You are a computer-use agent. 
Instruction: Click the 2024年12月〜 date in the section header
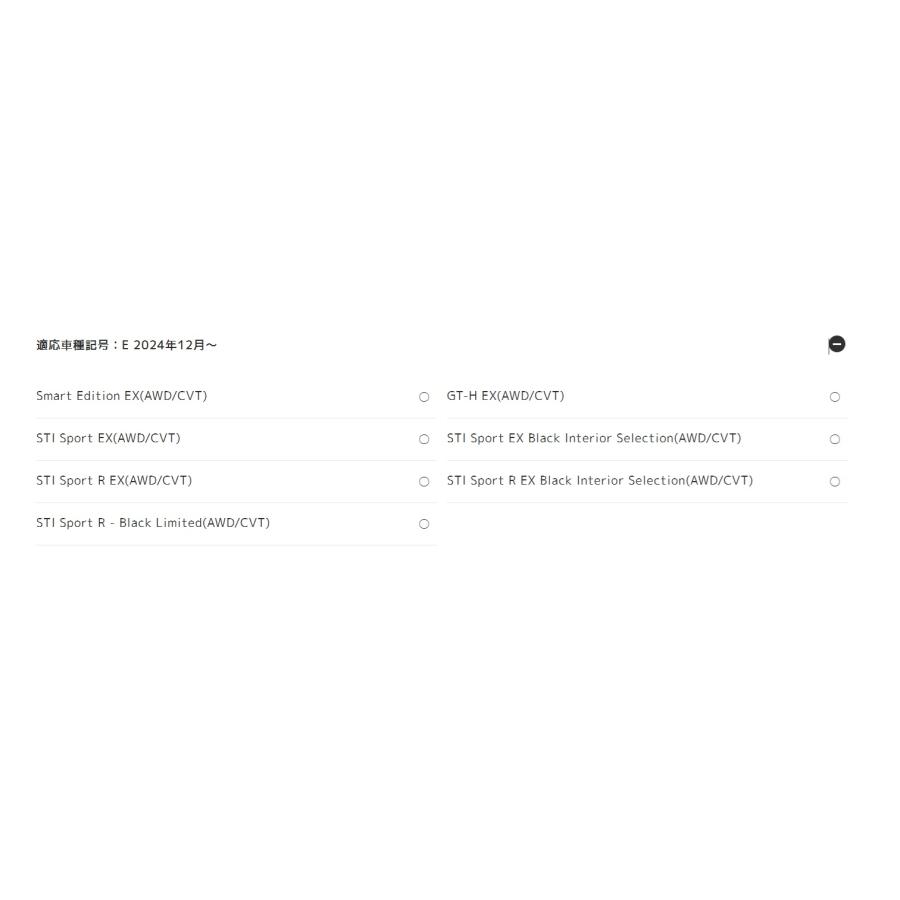175,345
